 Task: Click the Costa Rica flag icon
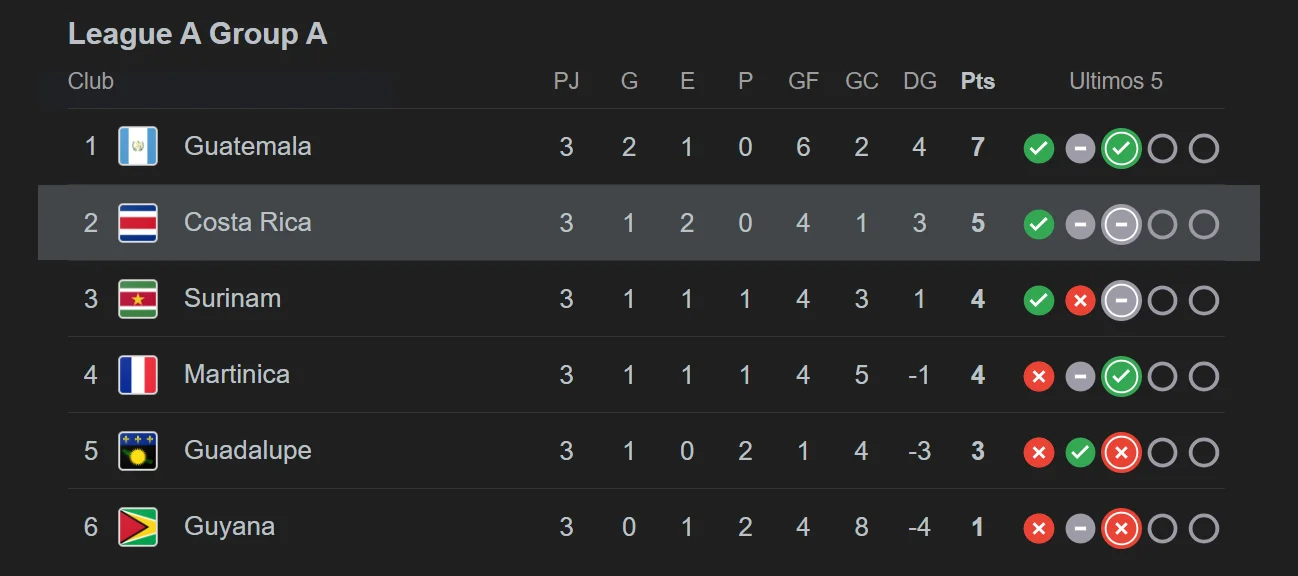(138, 223)
